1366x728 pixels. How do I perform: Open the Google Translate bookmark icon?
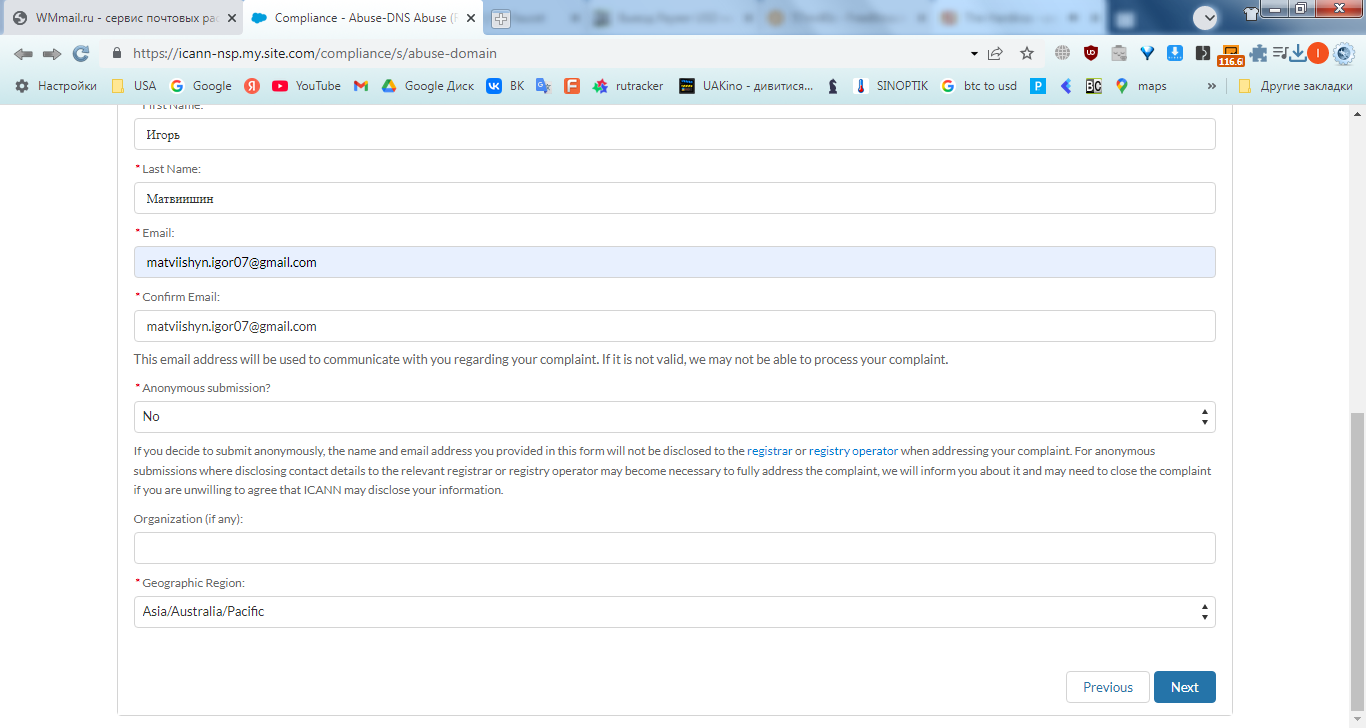point(543,86)
